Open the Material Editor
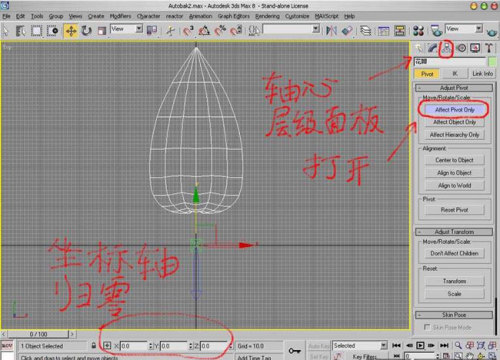 click(x=418, y=31)
